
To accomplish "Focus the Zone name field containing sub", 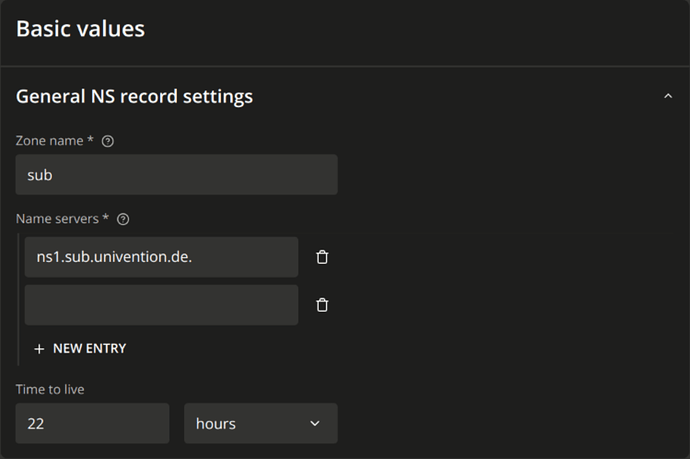I will [x=176, y=175].
